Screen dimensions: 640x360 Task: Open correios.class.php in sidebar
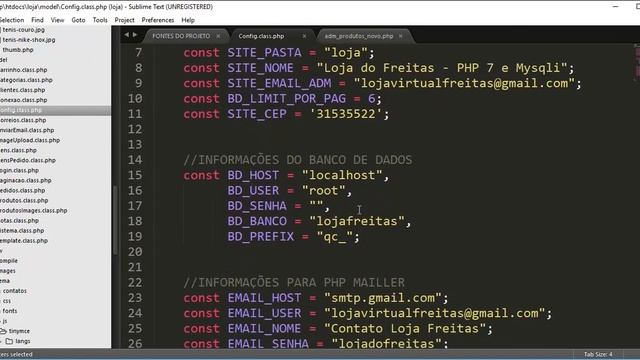[x=23, y=120]
